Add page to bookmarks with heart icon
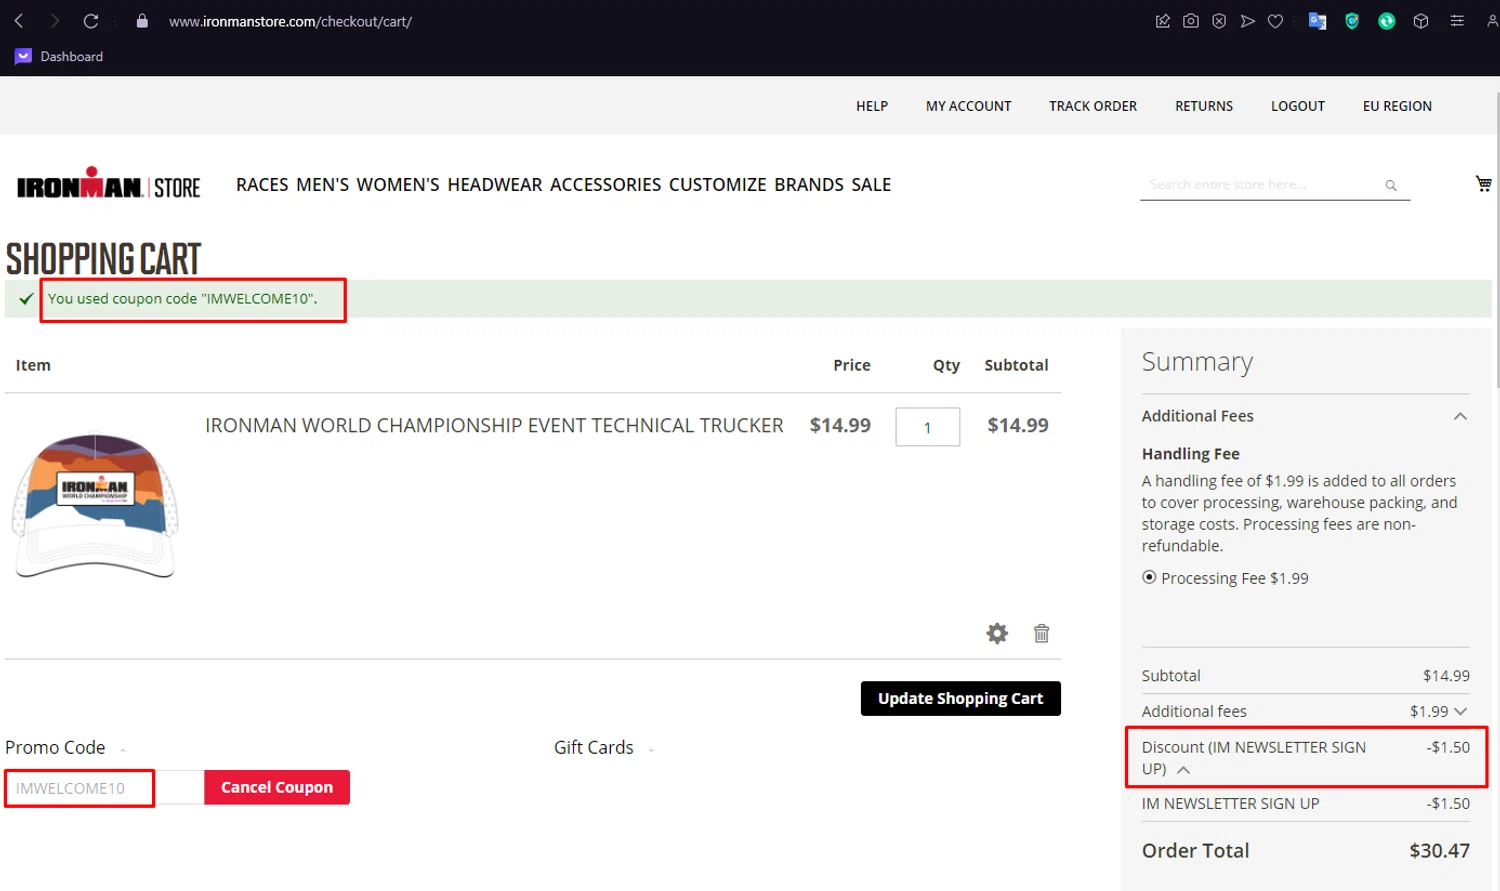The width and height of the screenshot is (1500, 891). pyautogui.click(x=1275, y=21)
